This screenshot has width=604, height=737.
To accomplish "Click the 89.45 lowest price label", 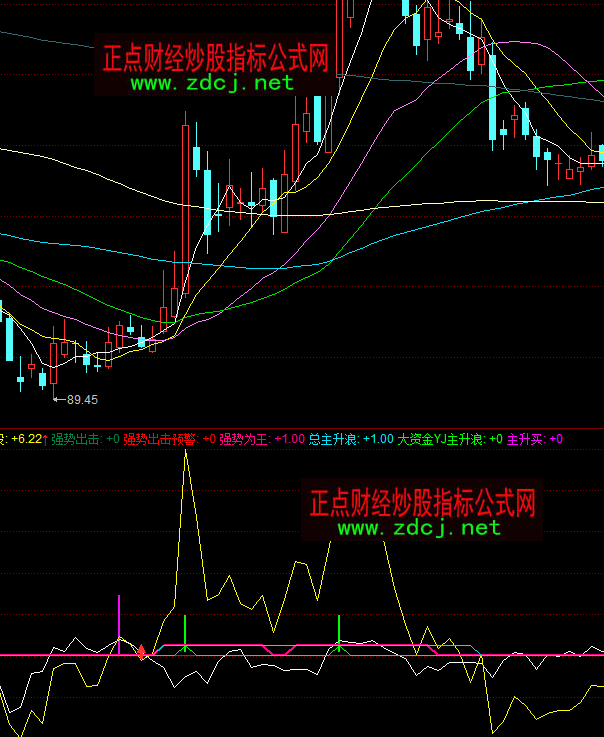I will [82, 400].
